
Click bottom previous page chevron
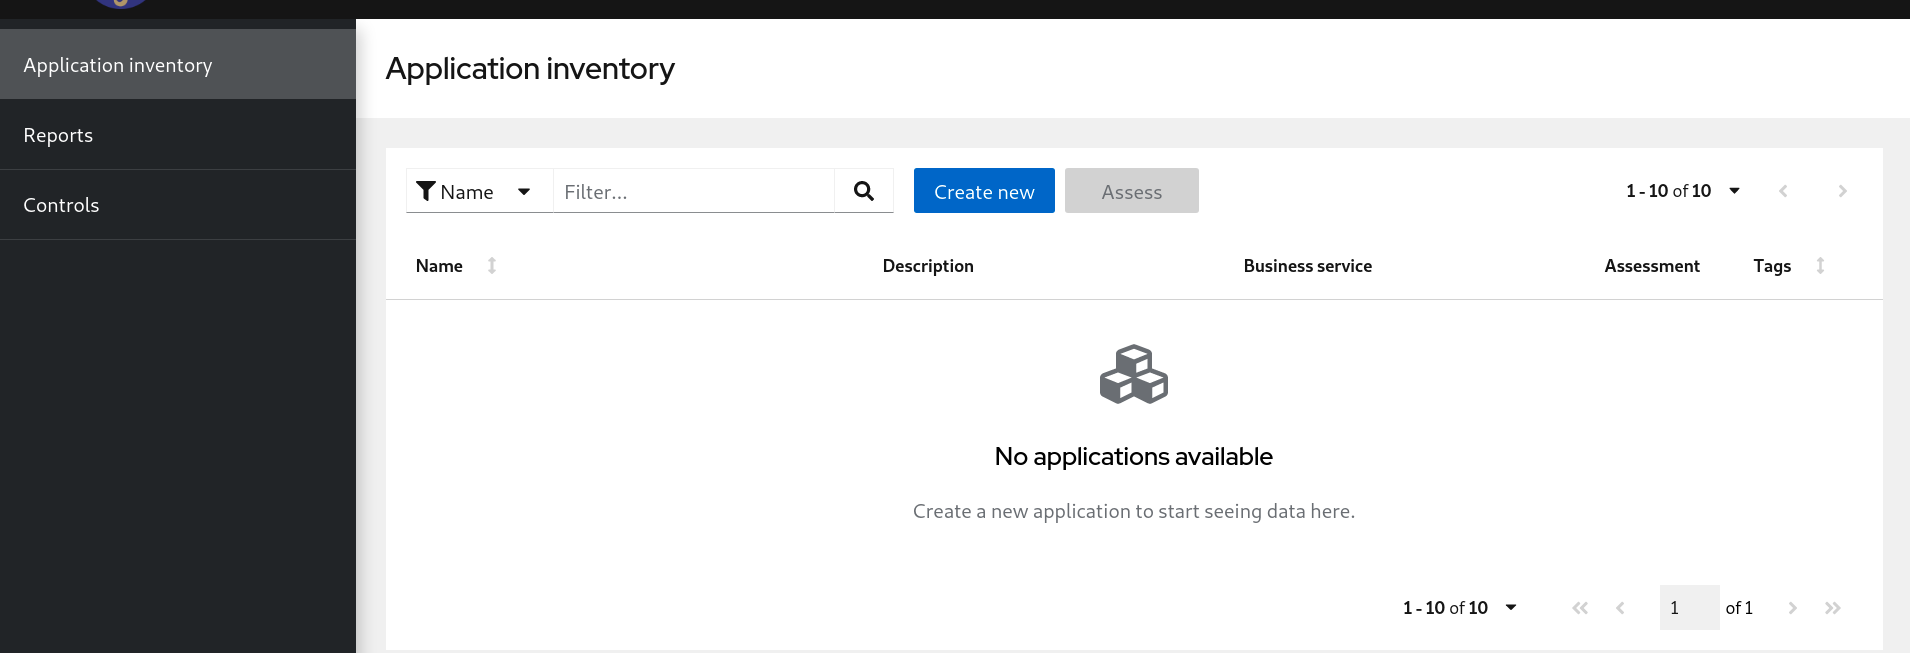1620,608
